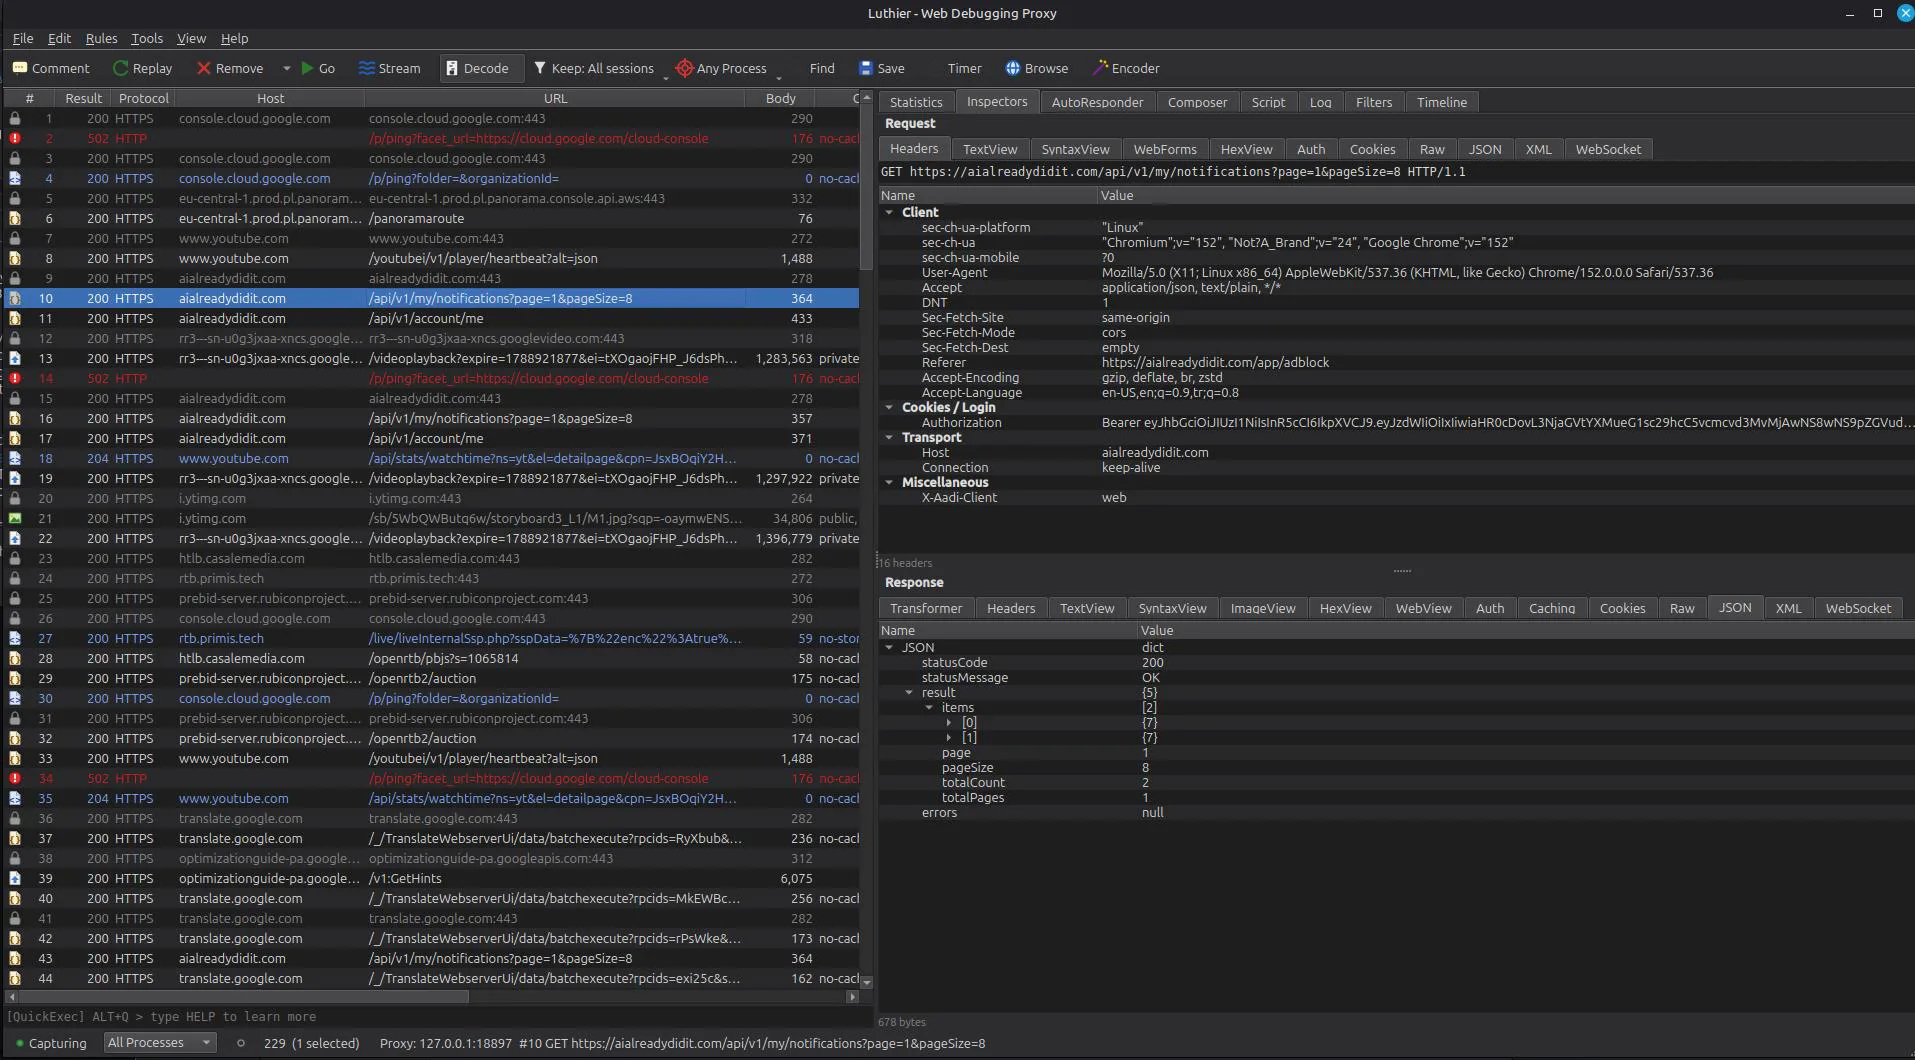Click the icon of session 39 row
The height and width of the screenshot is (1060, 1915).
point(15,878)
